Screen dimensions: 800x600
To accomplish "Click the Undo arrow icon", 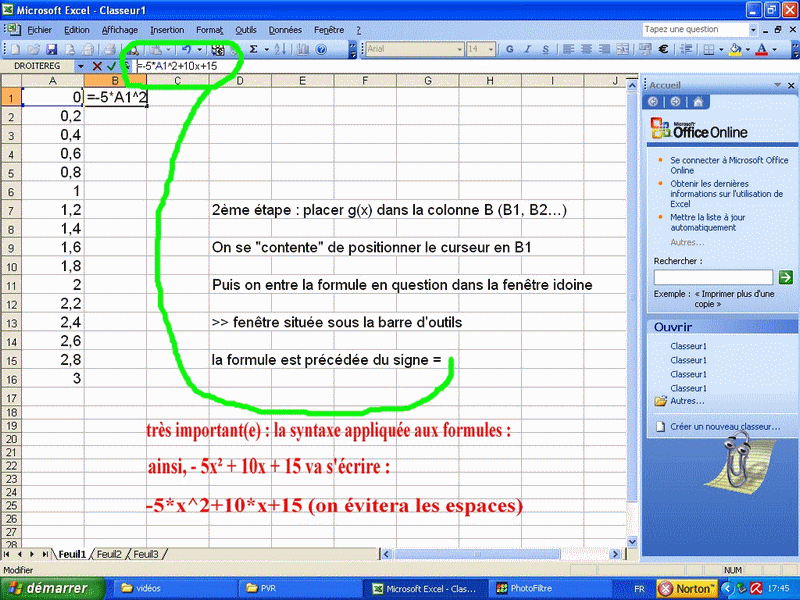I will [186, 49].
